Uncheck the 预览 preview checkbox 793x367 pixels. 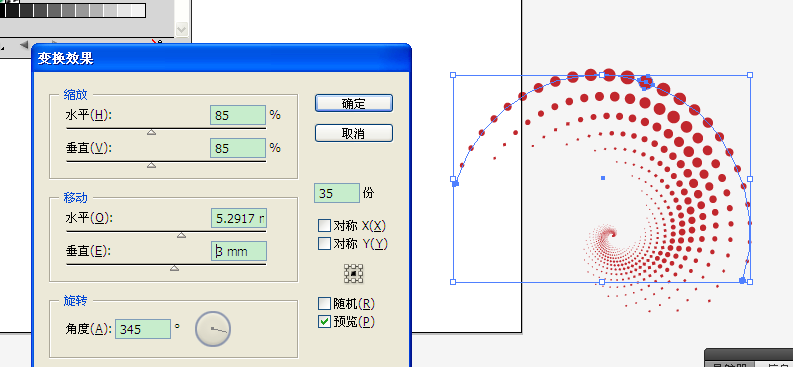coord(324,321)
